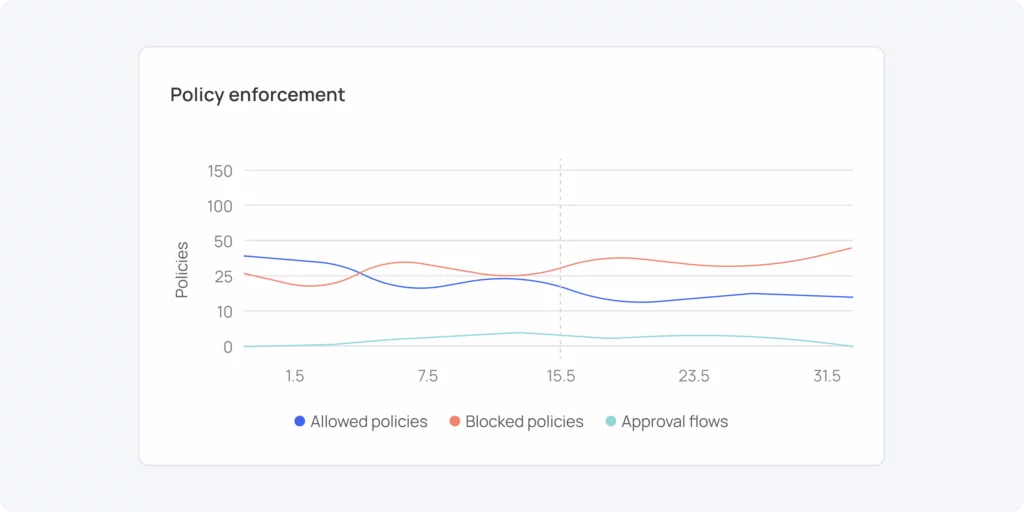The image size is (1024, 512).
Task: Toggle the Blocked policies series label
Action: (x=524, y=422)
